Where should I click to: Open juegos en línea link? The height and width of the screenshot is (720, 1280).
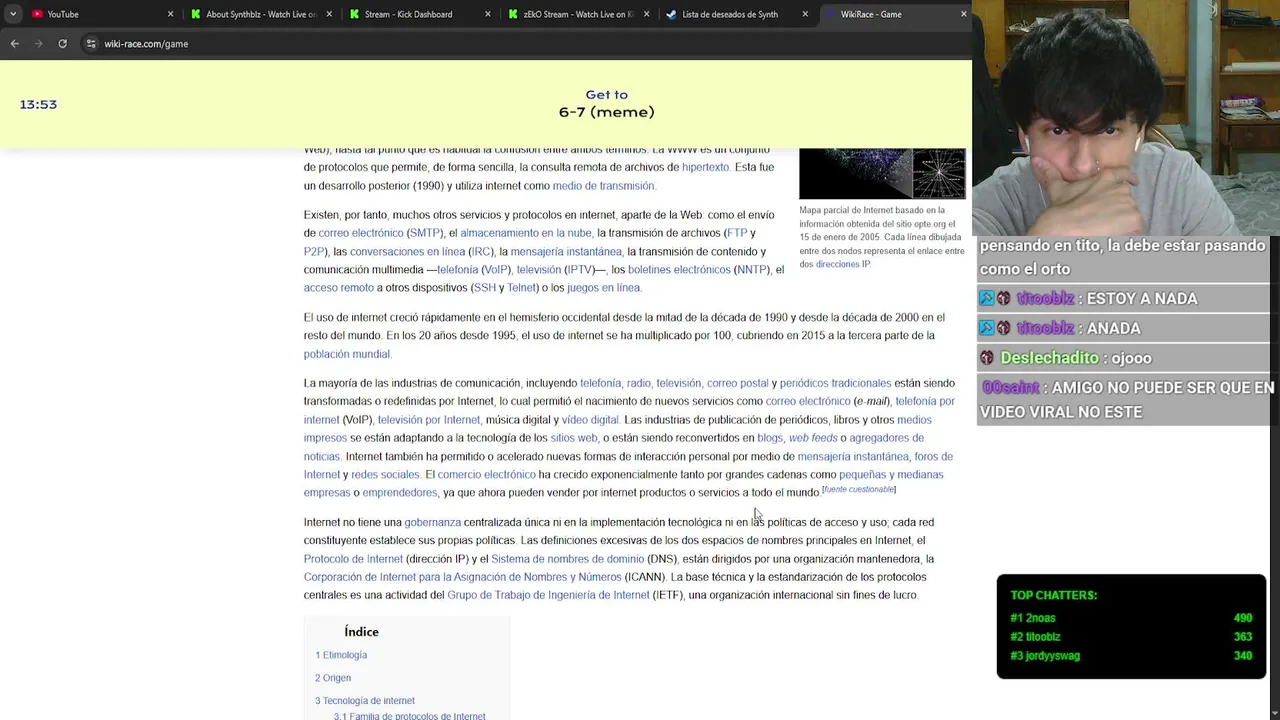tap(603, 288)
